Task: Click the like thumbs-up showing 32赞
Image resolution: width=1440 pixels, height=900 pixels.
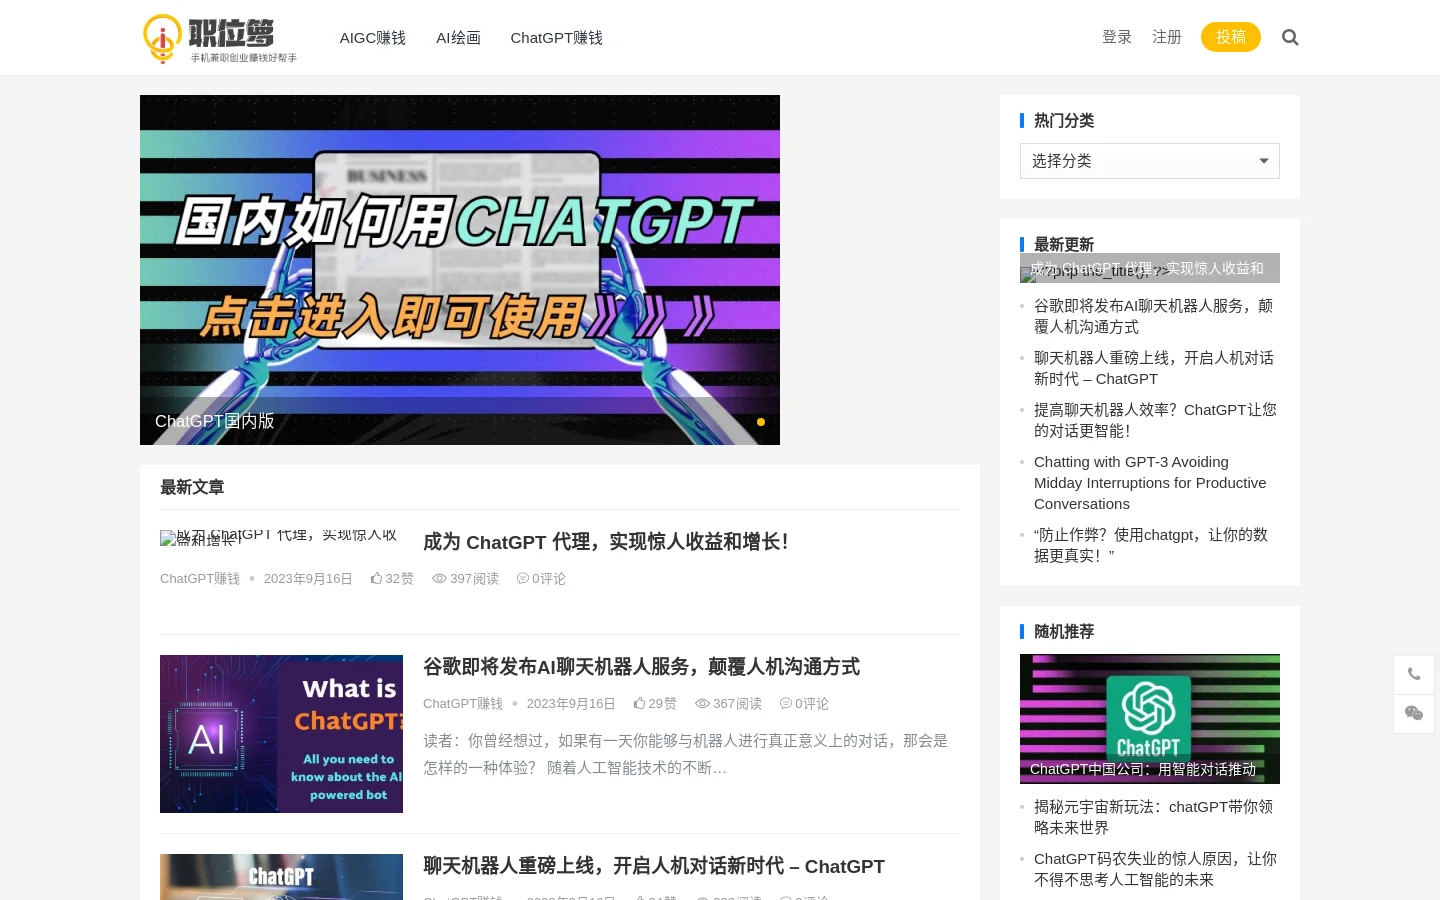Action: pyautogui.click(x=377, y=579)
